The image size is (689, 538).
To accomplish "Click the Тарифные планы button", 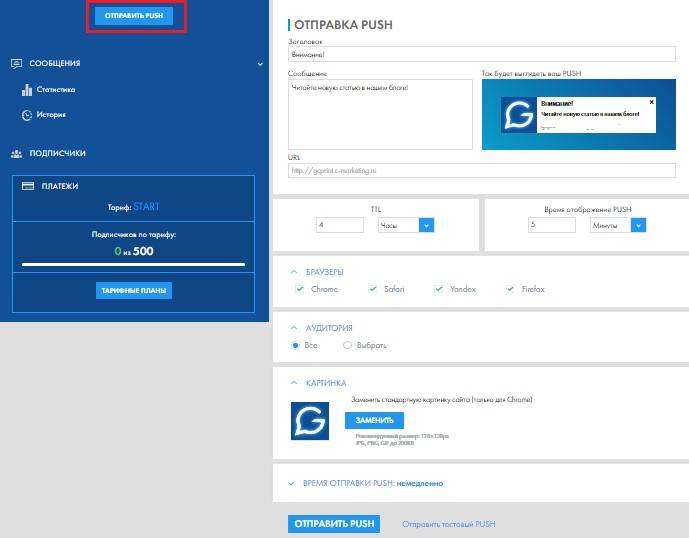I will (x=134, y=291).
